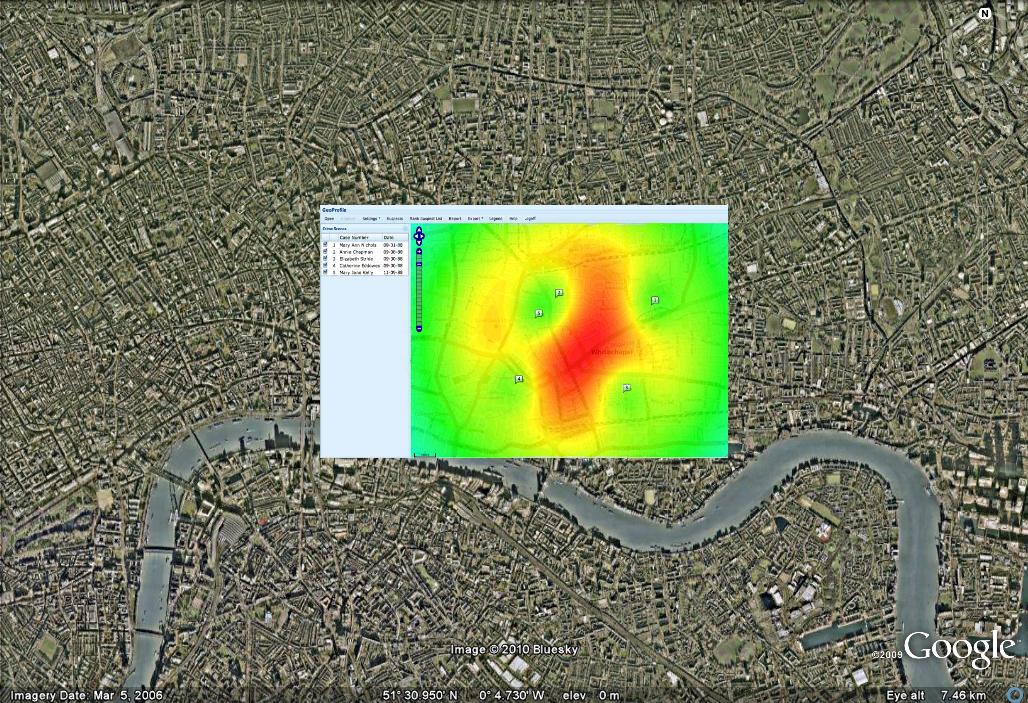1028x703 pixels.
Task: Click the blue pan navigation control
Action: point(419,236)
